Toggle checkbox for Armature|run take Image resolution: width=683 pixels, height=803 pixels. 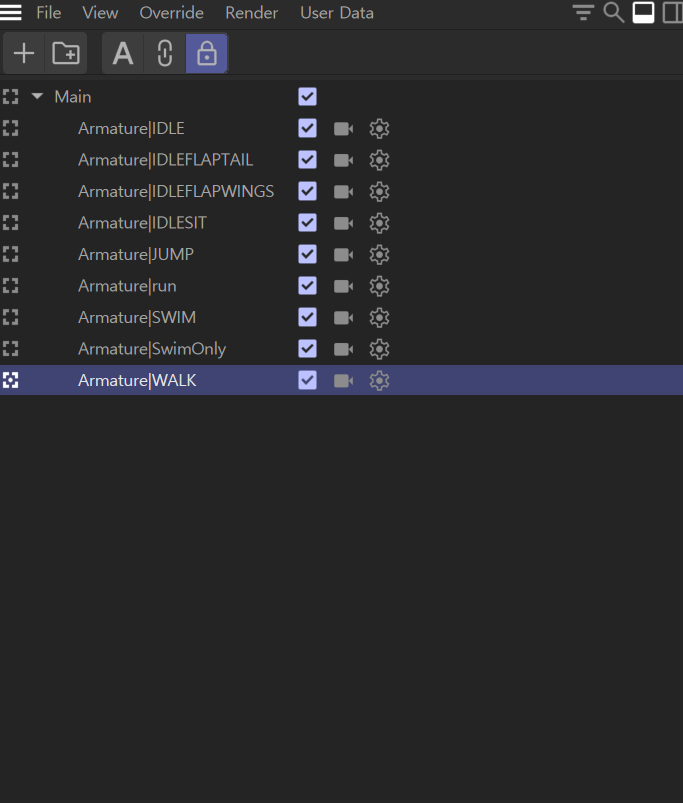click(x=307, y=286)
